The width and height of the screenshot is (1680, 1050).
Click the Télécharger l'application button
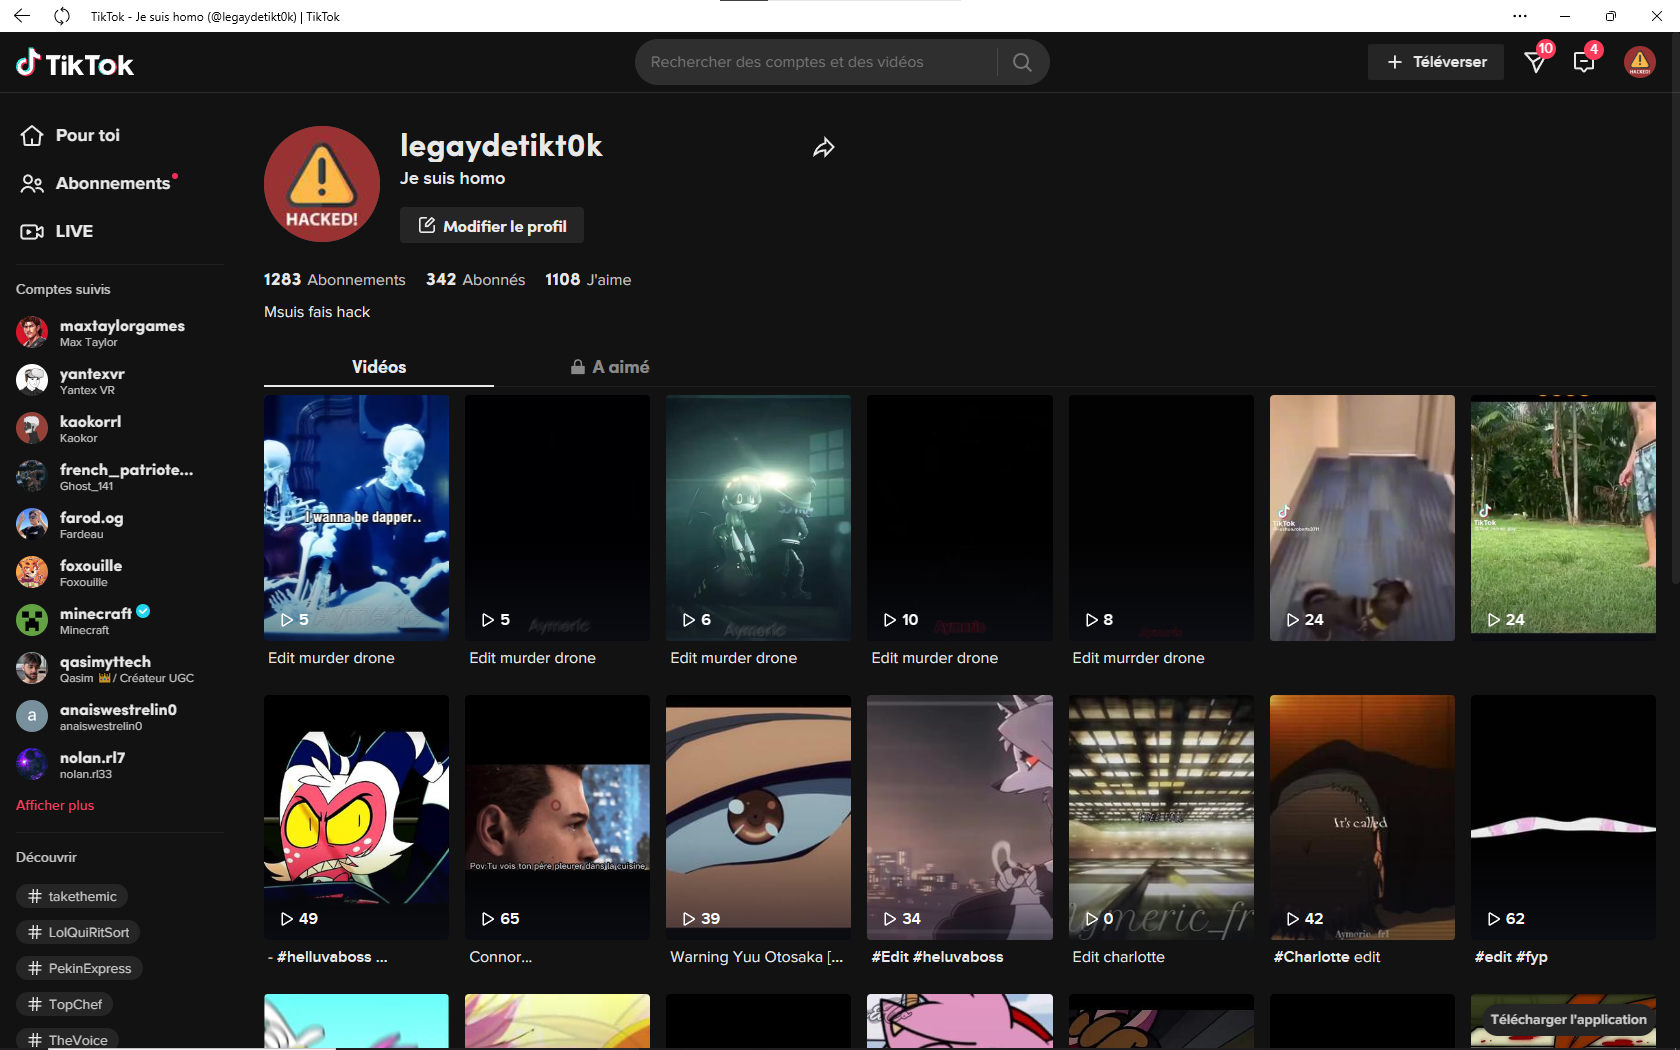1567,1019
